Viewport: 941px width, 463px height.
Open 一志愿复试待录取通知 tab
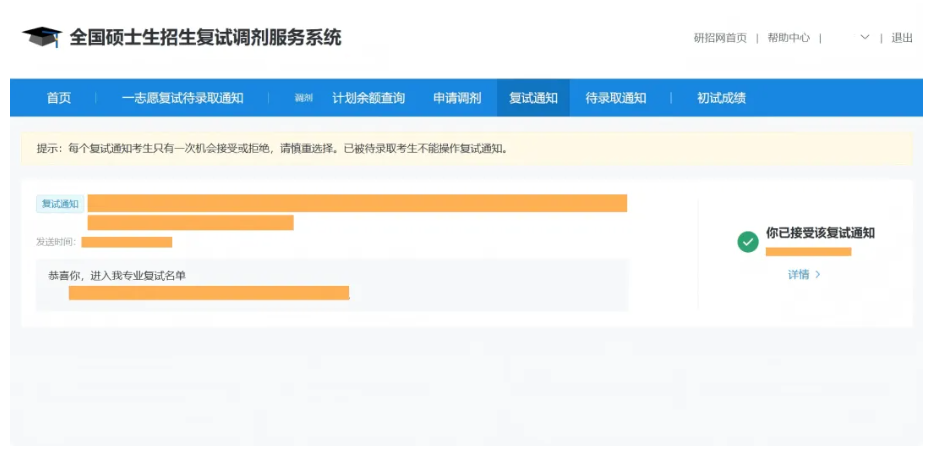[182, 98]
